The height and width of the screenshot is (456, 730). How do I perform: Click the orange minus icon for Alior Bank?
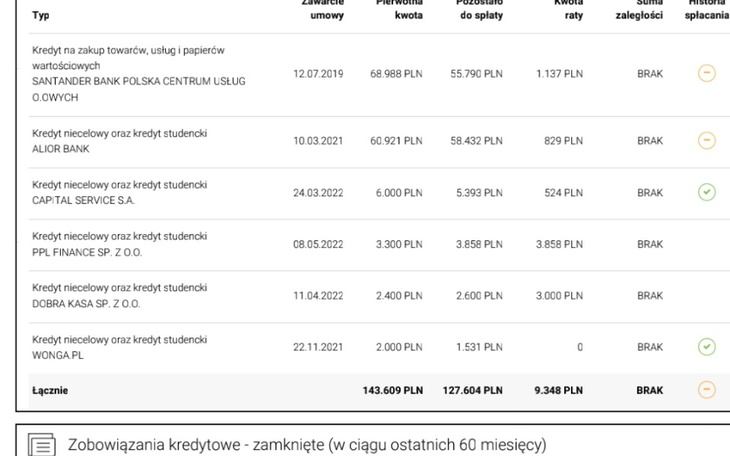tap(706, 141)
